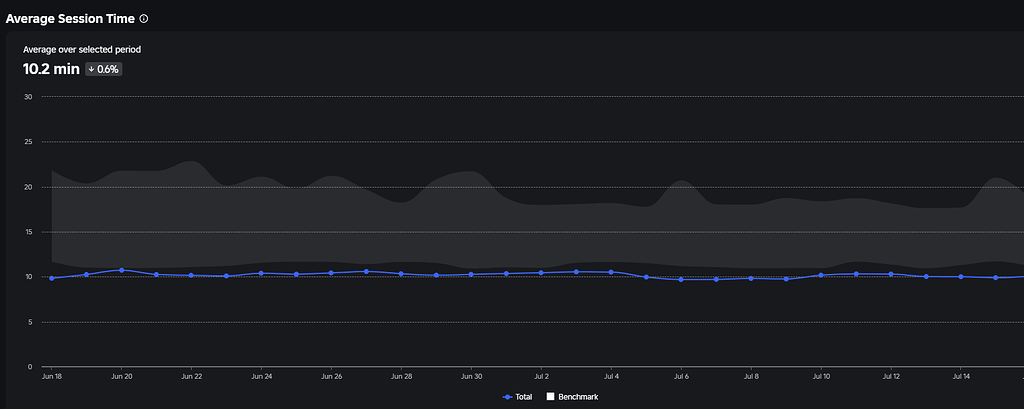Select the Jun 30 data point on the line

click(471, 274)
